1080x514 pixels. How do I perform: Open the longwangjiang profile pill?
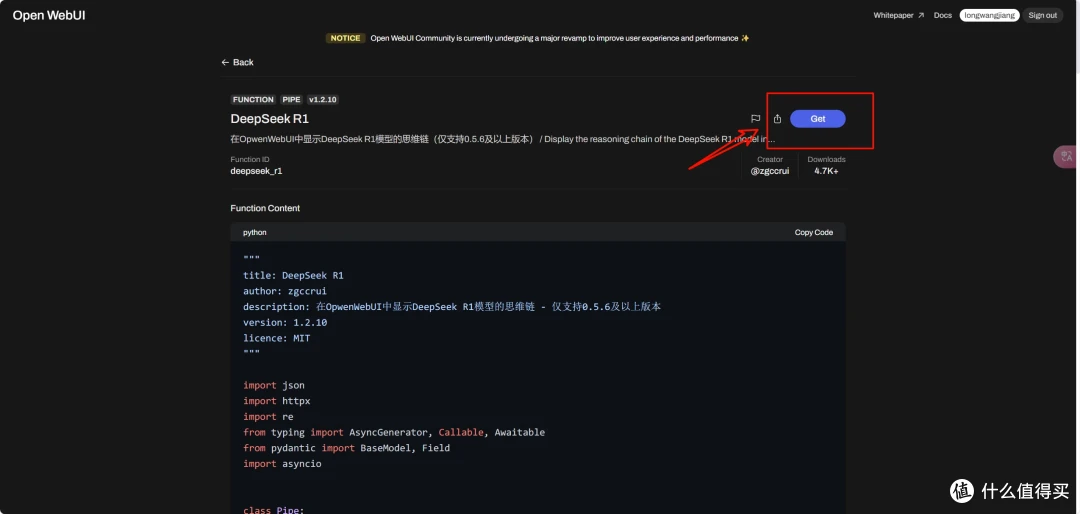[x=989, y=15]
